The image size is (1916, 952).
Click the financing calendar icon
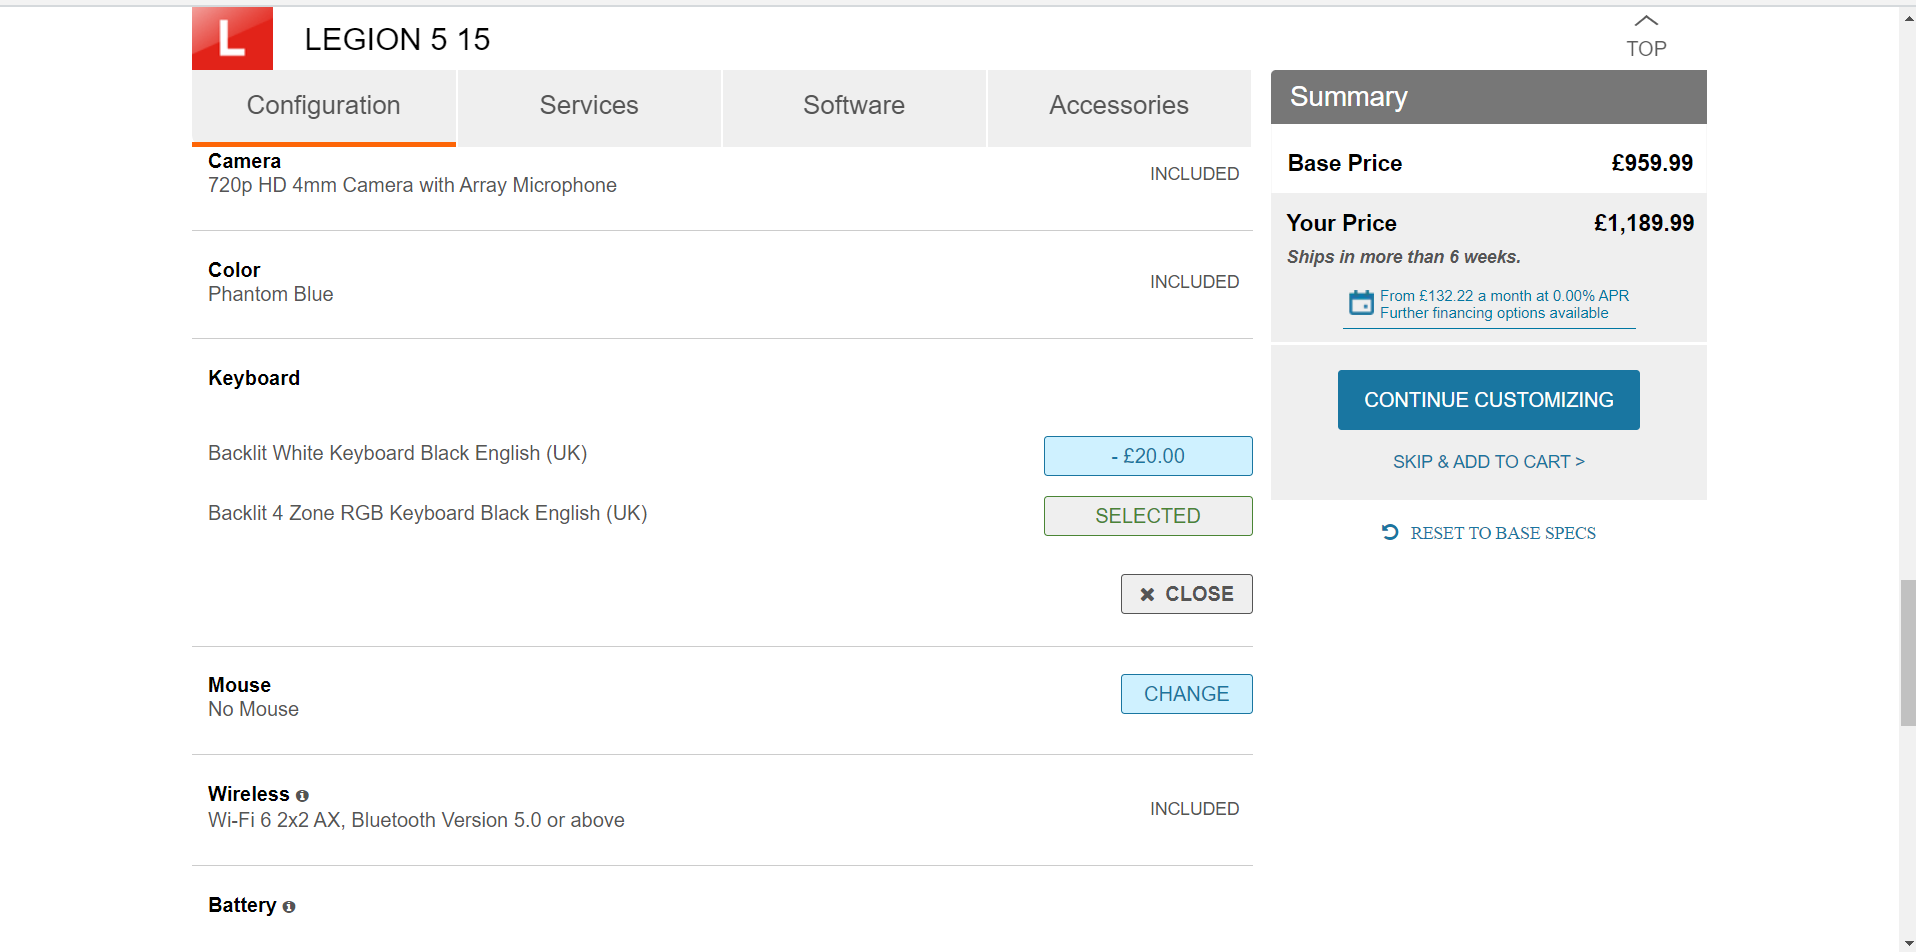[1361, 303]
